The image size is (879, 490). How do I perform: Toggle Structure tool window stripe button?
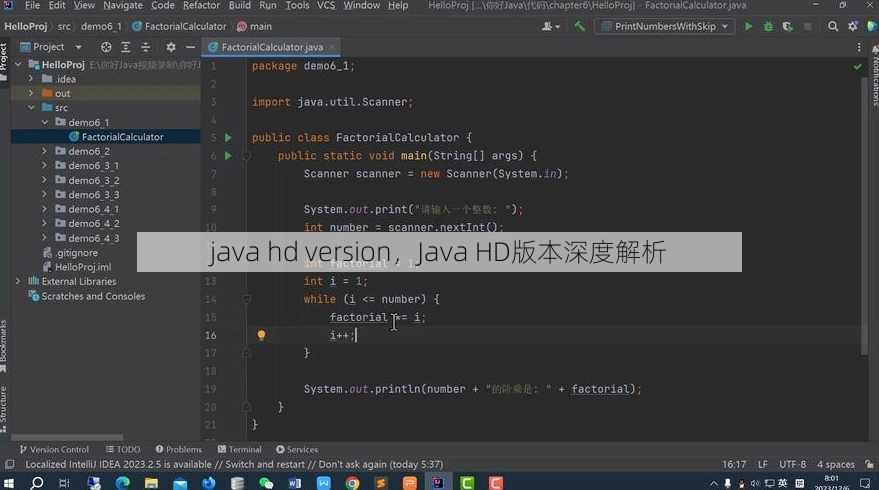[4, 409]
